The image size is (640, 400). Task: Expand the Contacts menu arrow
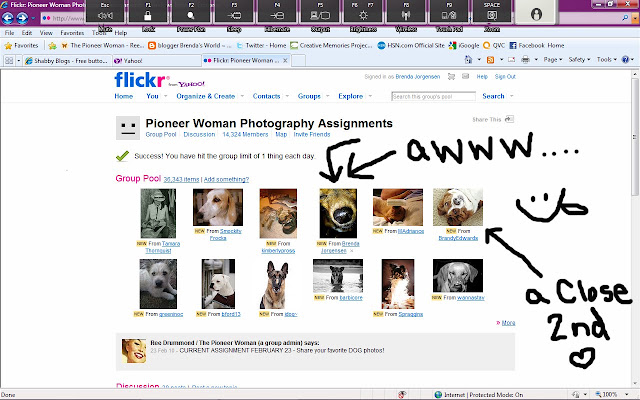[x=287, y=96]
